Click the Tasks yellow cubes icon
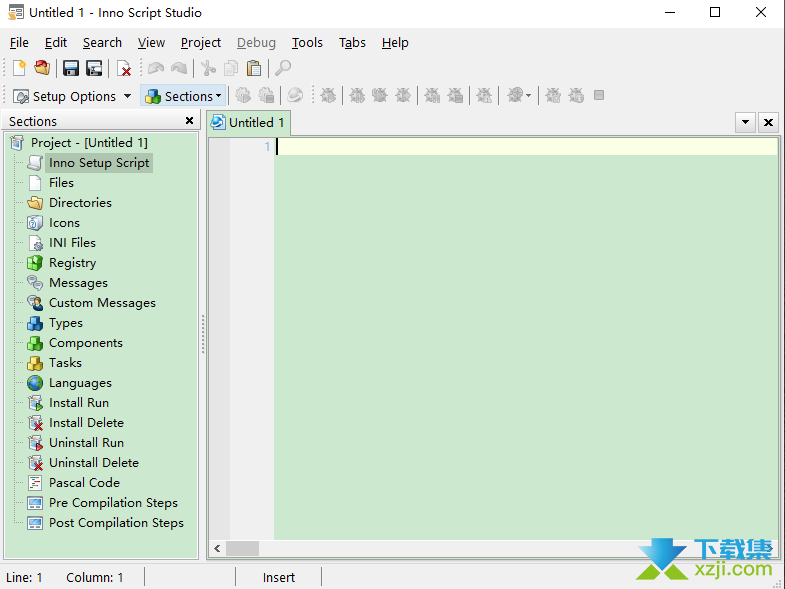Image resolution: width=785 pixels, height=589 pixels. click(x=35, y=363)
